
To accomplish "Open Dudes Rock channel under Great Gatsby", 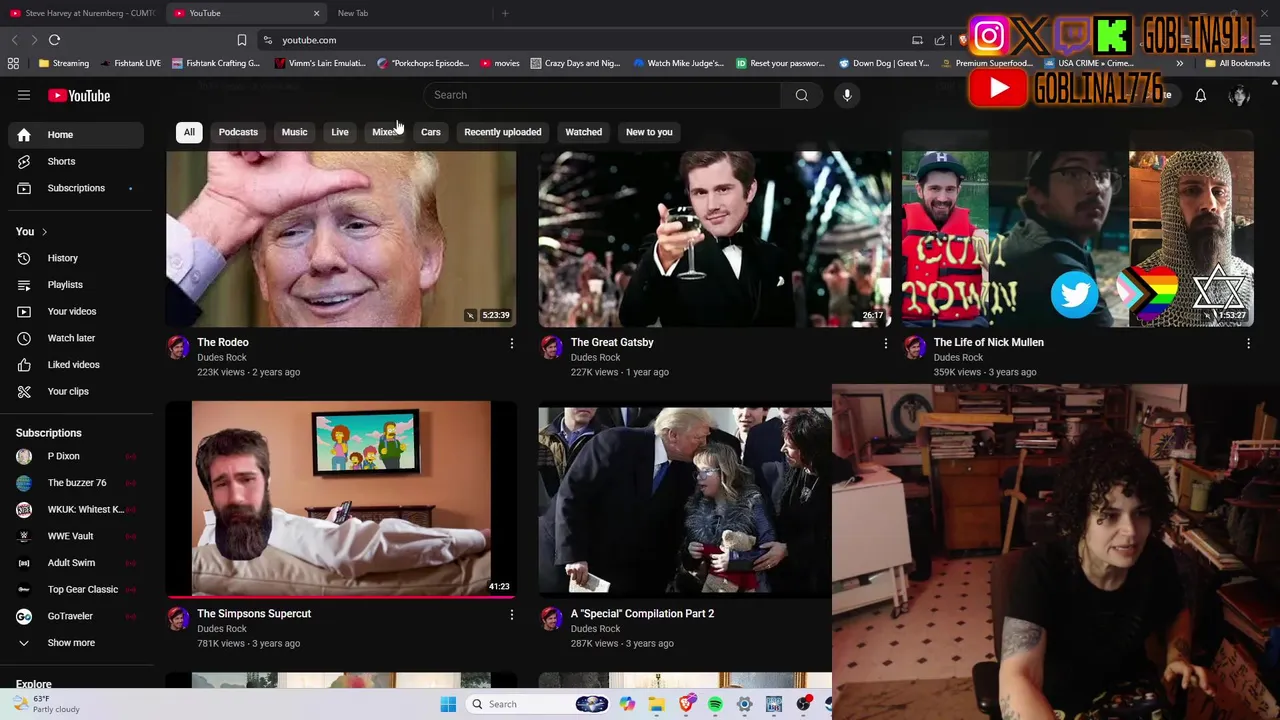I will [x=595, y=357].
